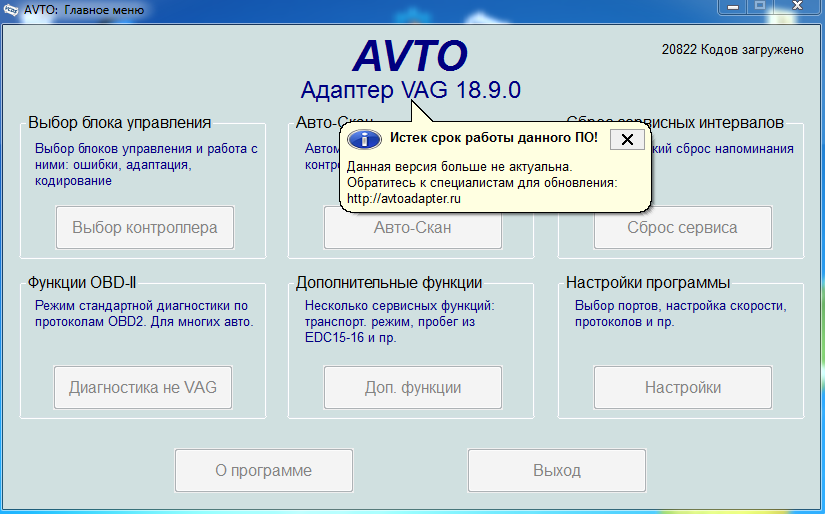This screenshot has width=825, height=514.
Task: Close the AVTO main menu window
Action: coord(798,7)
